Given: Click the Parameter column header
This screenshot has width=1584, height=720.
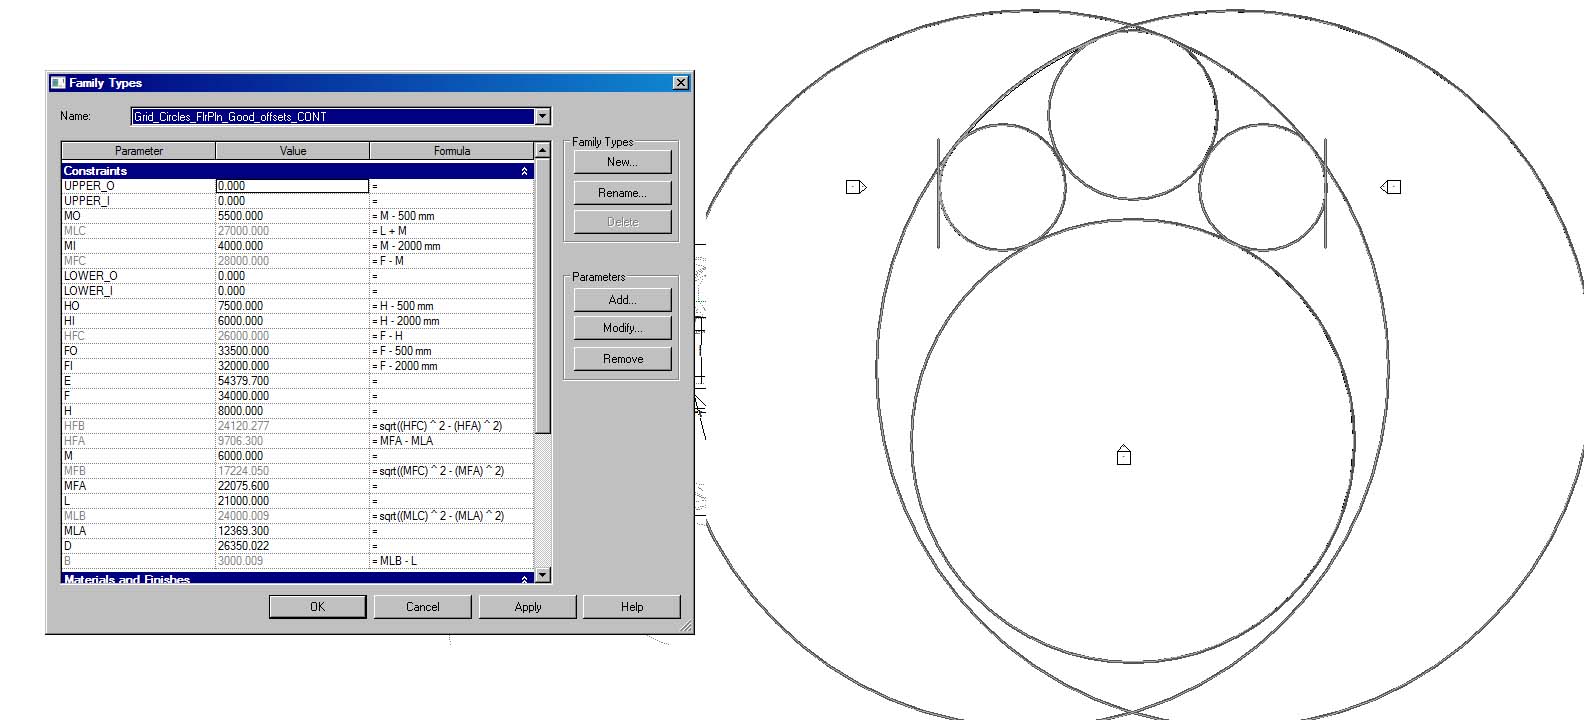Looking at the screenshot, I should 138,151.
